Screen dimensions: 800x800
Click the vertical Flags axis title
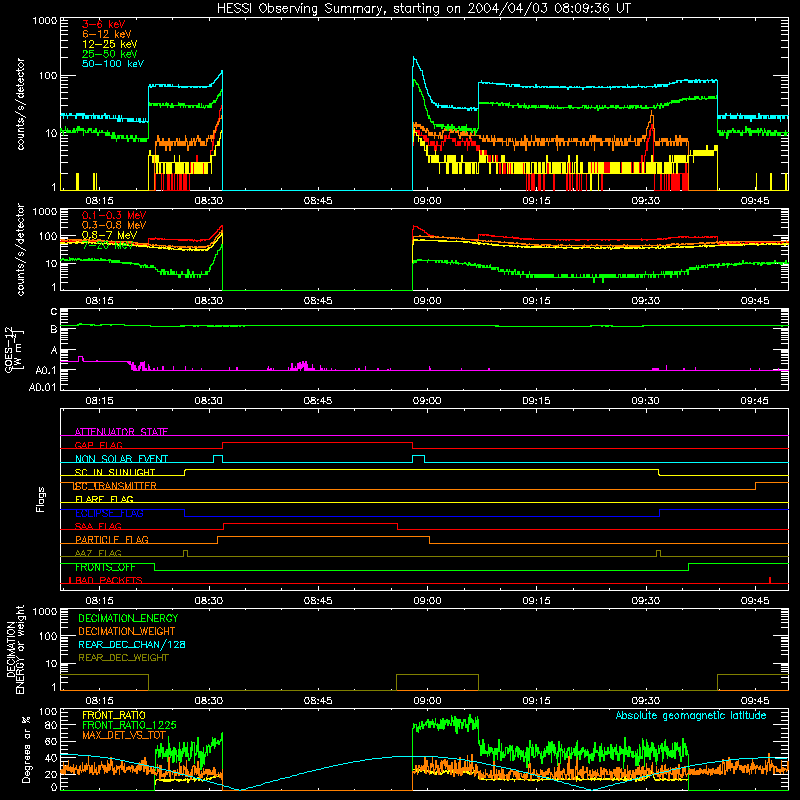point(41,499)
